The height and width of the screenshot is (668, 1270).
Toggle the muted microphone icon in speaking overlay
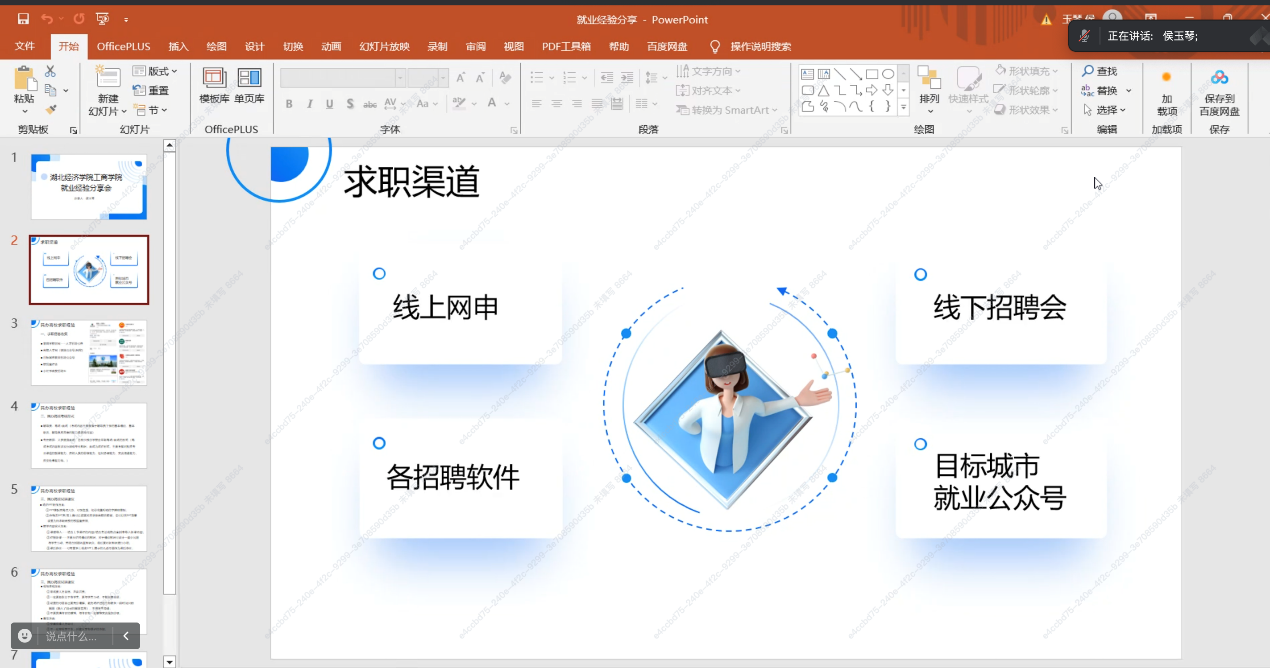pos(1086,36)
